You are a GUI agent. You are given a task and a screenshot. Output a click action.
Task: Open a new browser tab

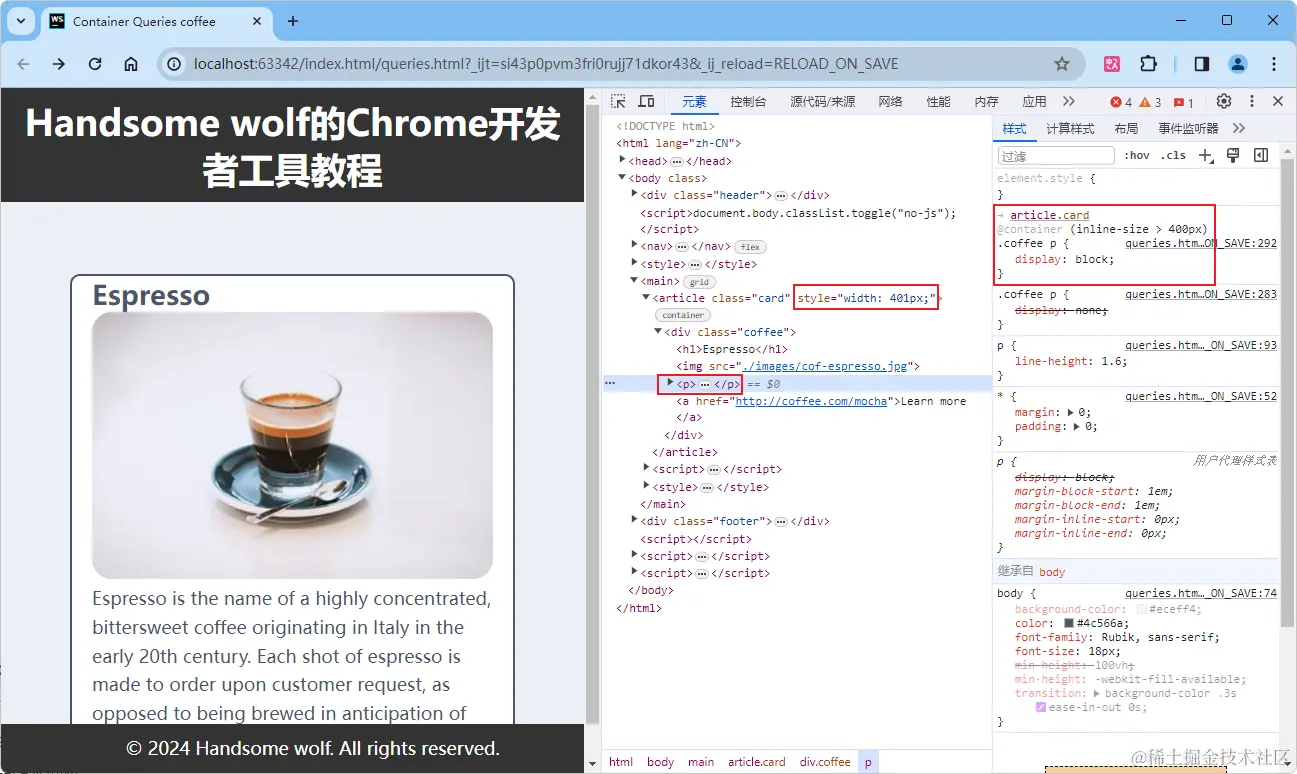[293, 21]
